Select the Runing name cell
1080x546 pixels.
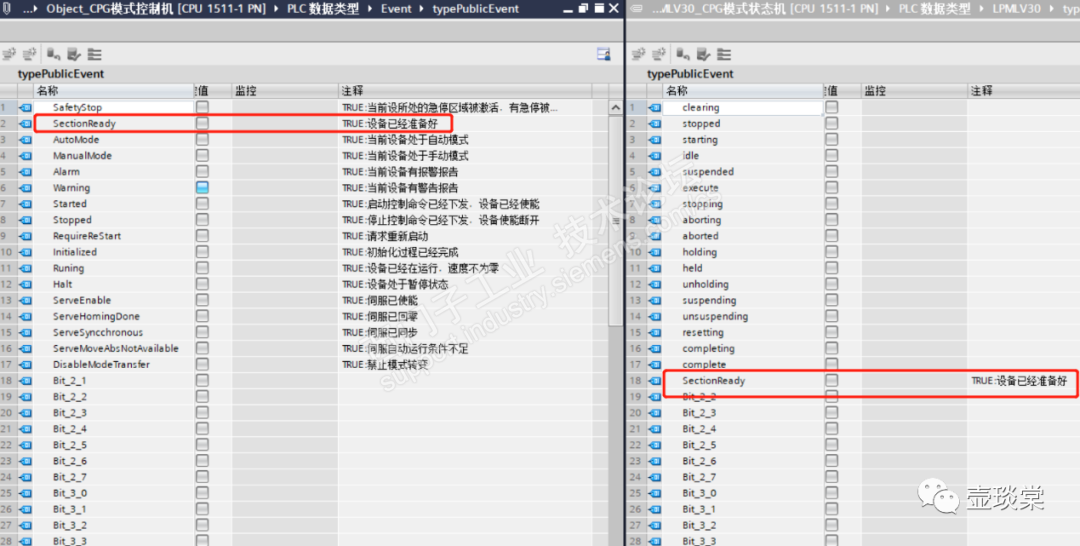pos(114,268)
